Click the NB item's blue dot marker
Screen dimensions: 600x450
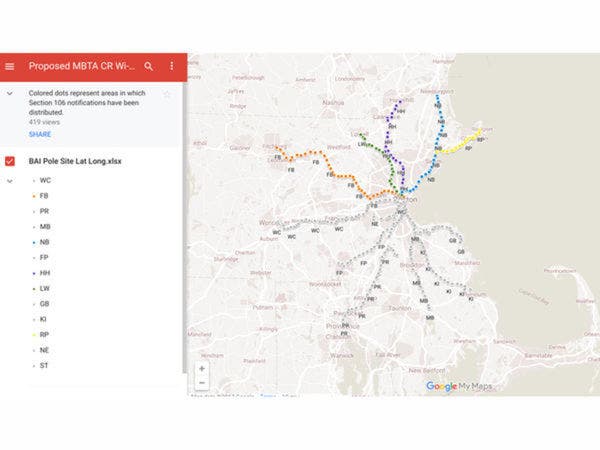33,242
